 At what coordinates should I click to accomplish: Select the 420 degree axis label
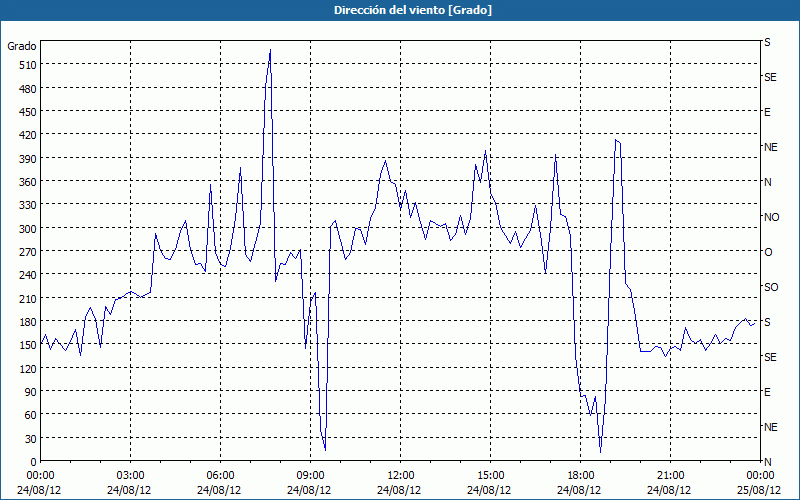point(28,135)
